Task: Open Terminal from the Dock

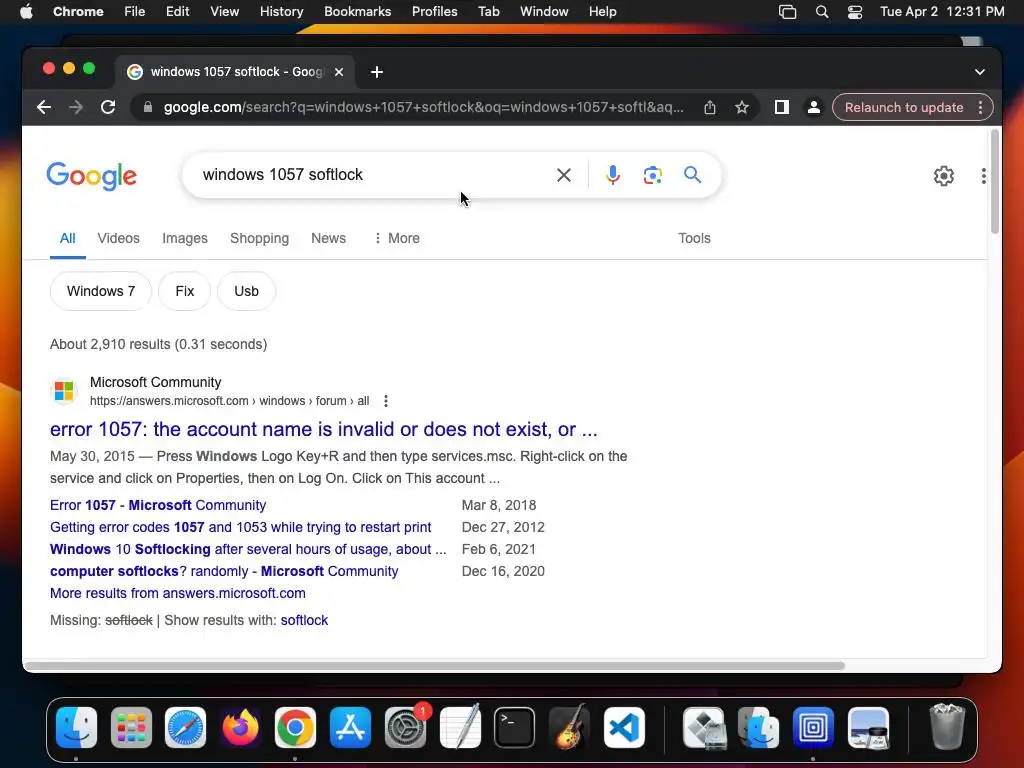Action: tap(515, 727)
